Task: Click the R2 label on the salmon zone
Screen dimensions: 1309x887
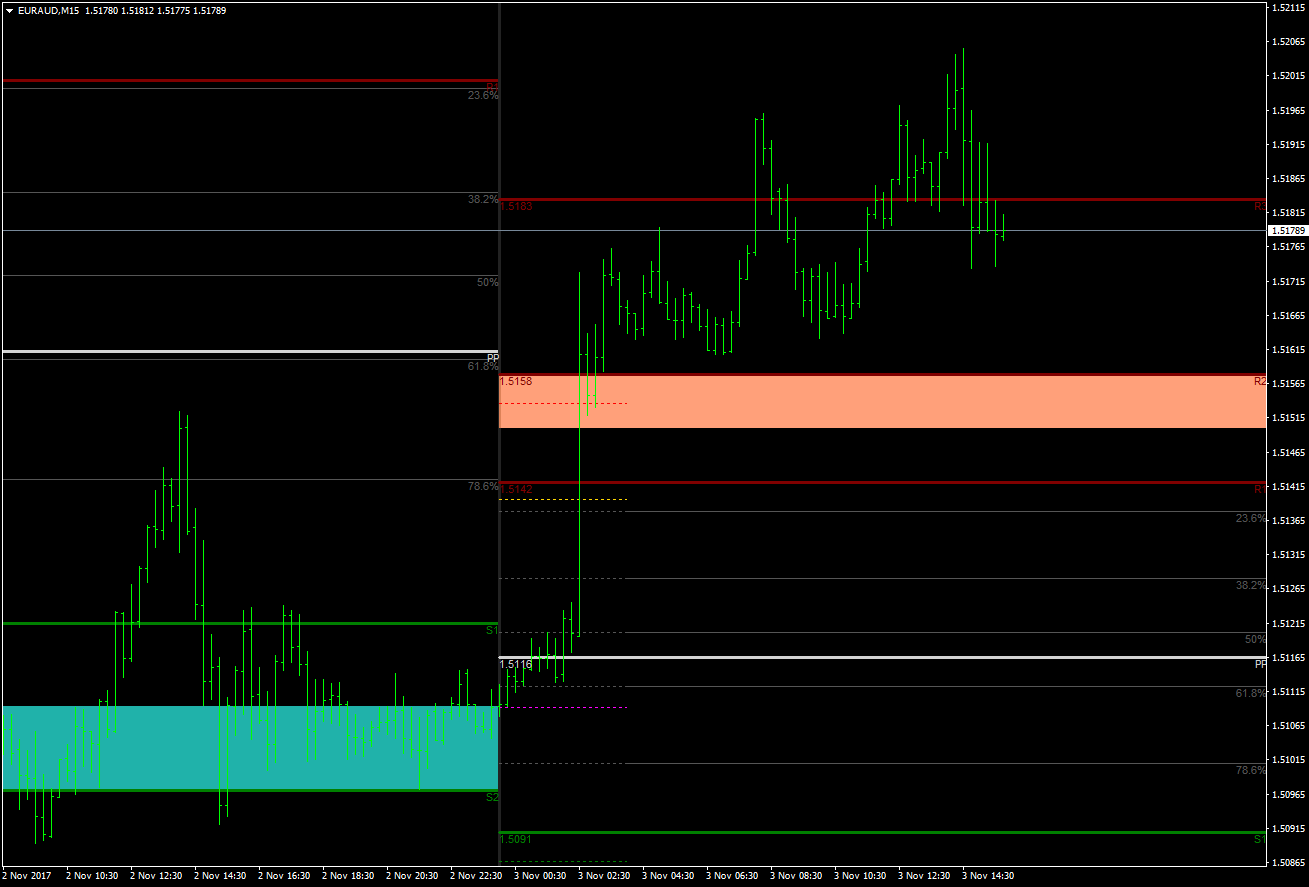Action: tap(1260, 382)
